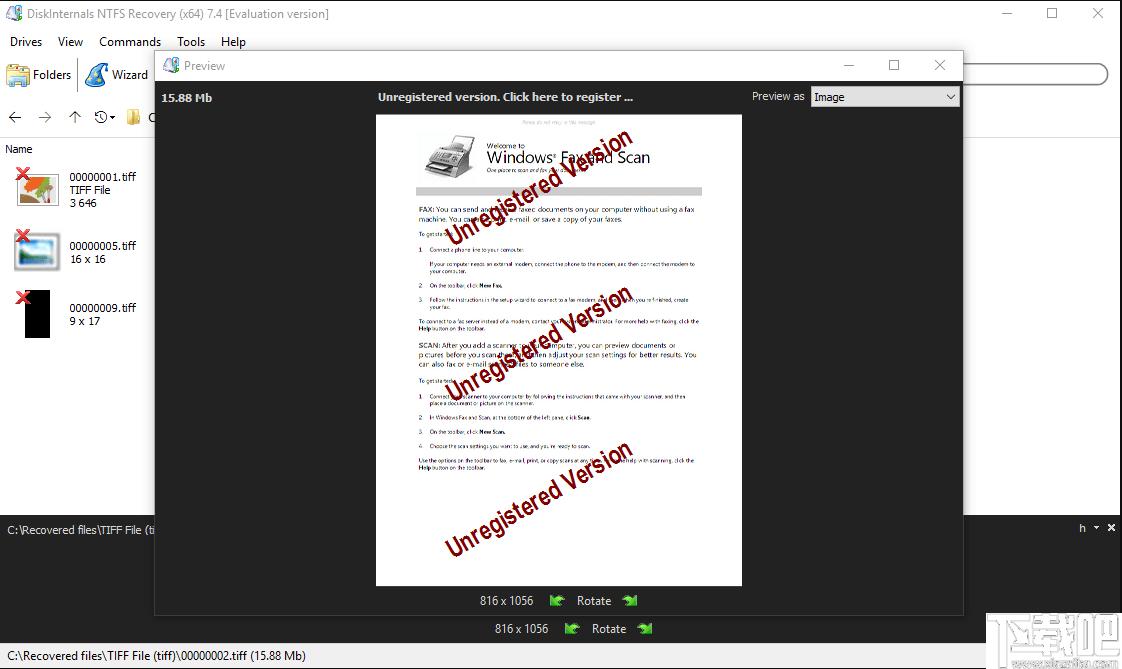The width and height of the screenshot is (1122, 669).
Task: Rotate right in main window's bottom bar
Action: [x=645, y=628]
